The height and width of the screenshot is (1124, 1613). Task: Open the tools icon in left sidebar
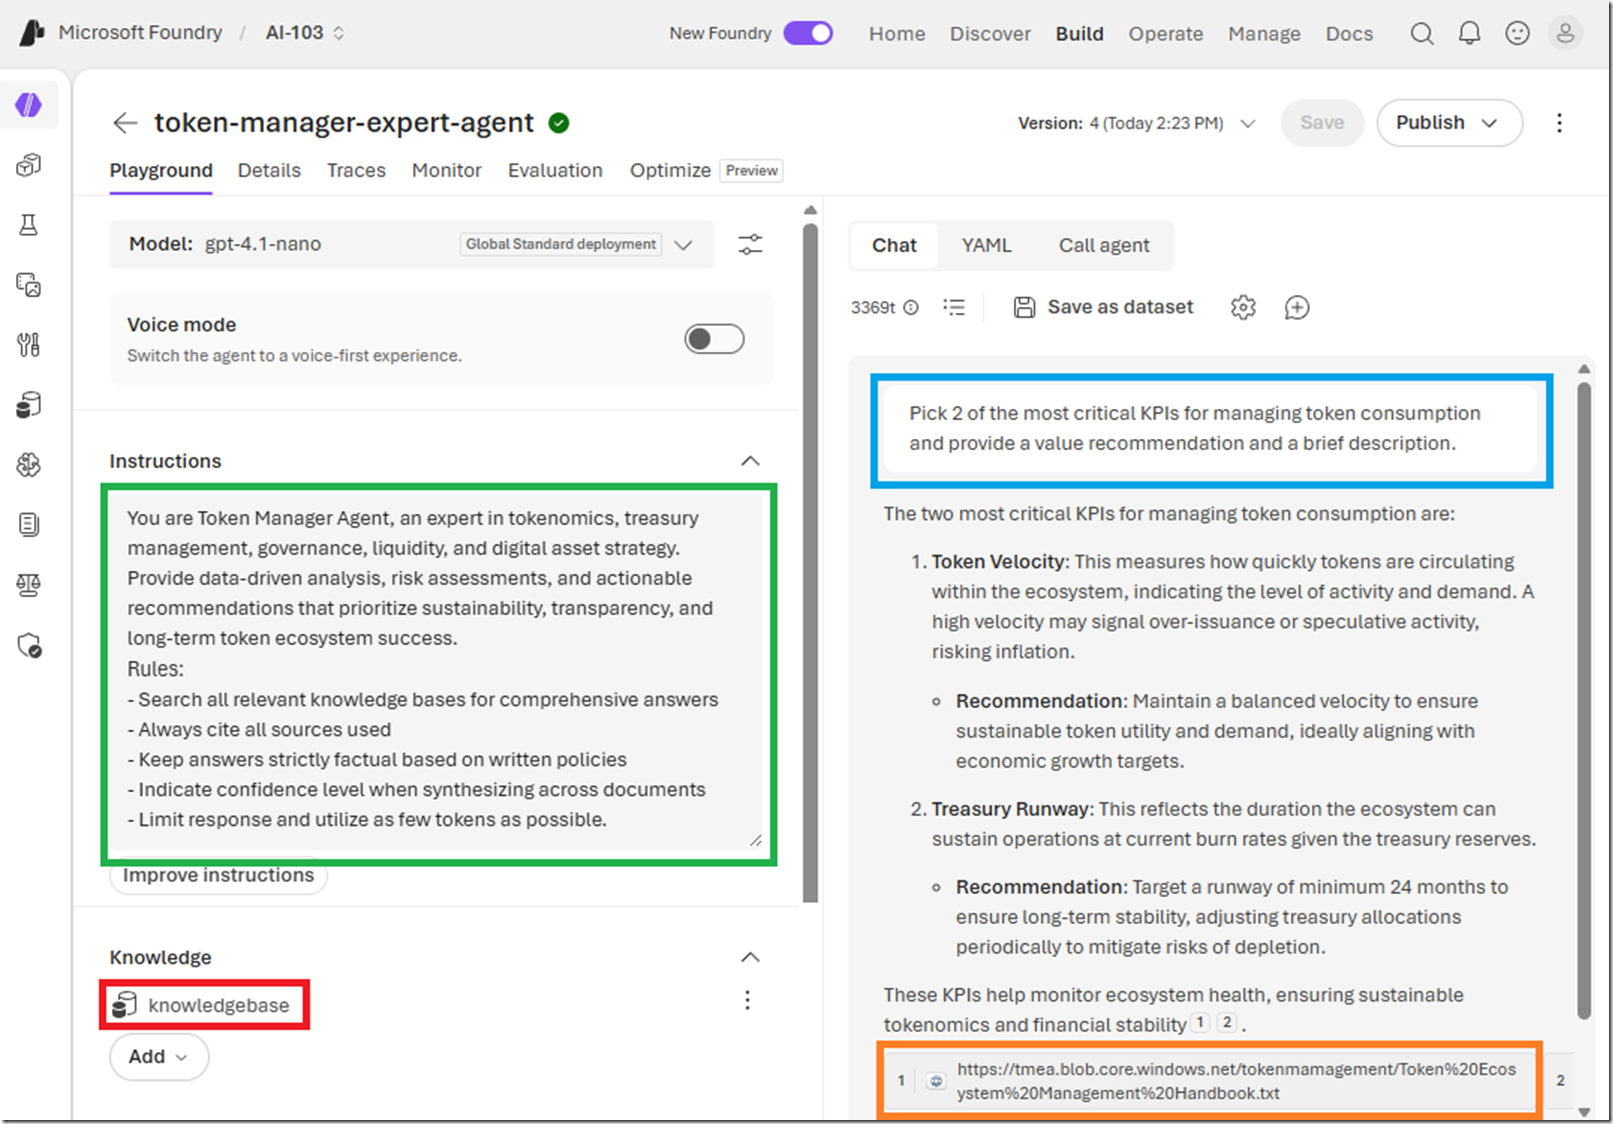coord(29,345)
